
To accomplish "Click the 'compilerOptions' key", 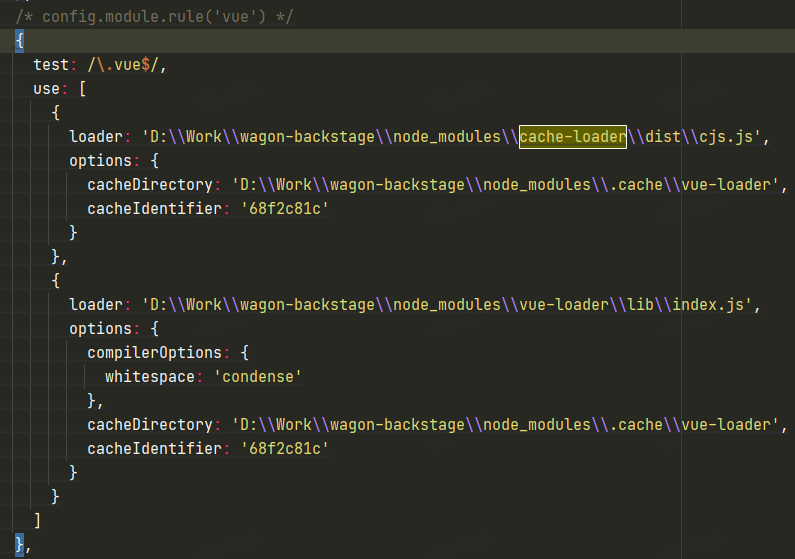I will pos(154,352).
